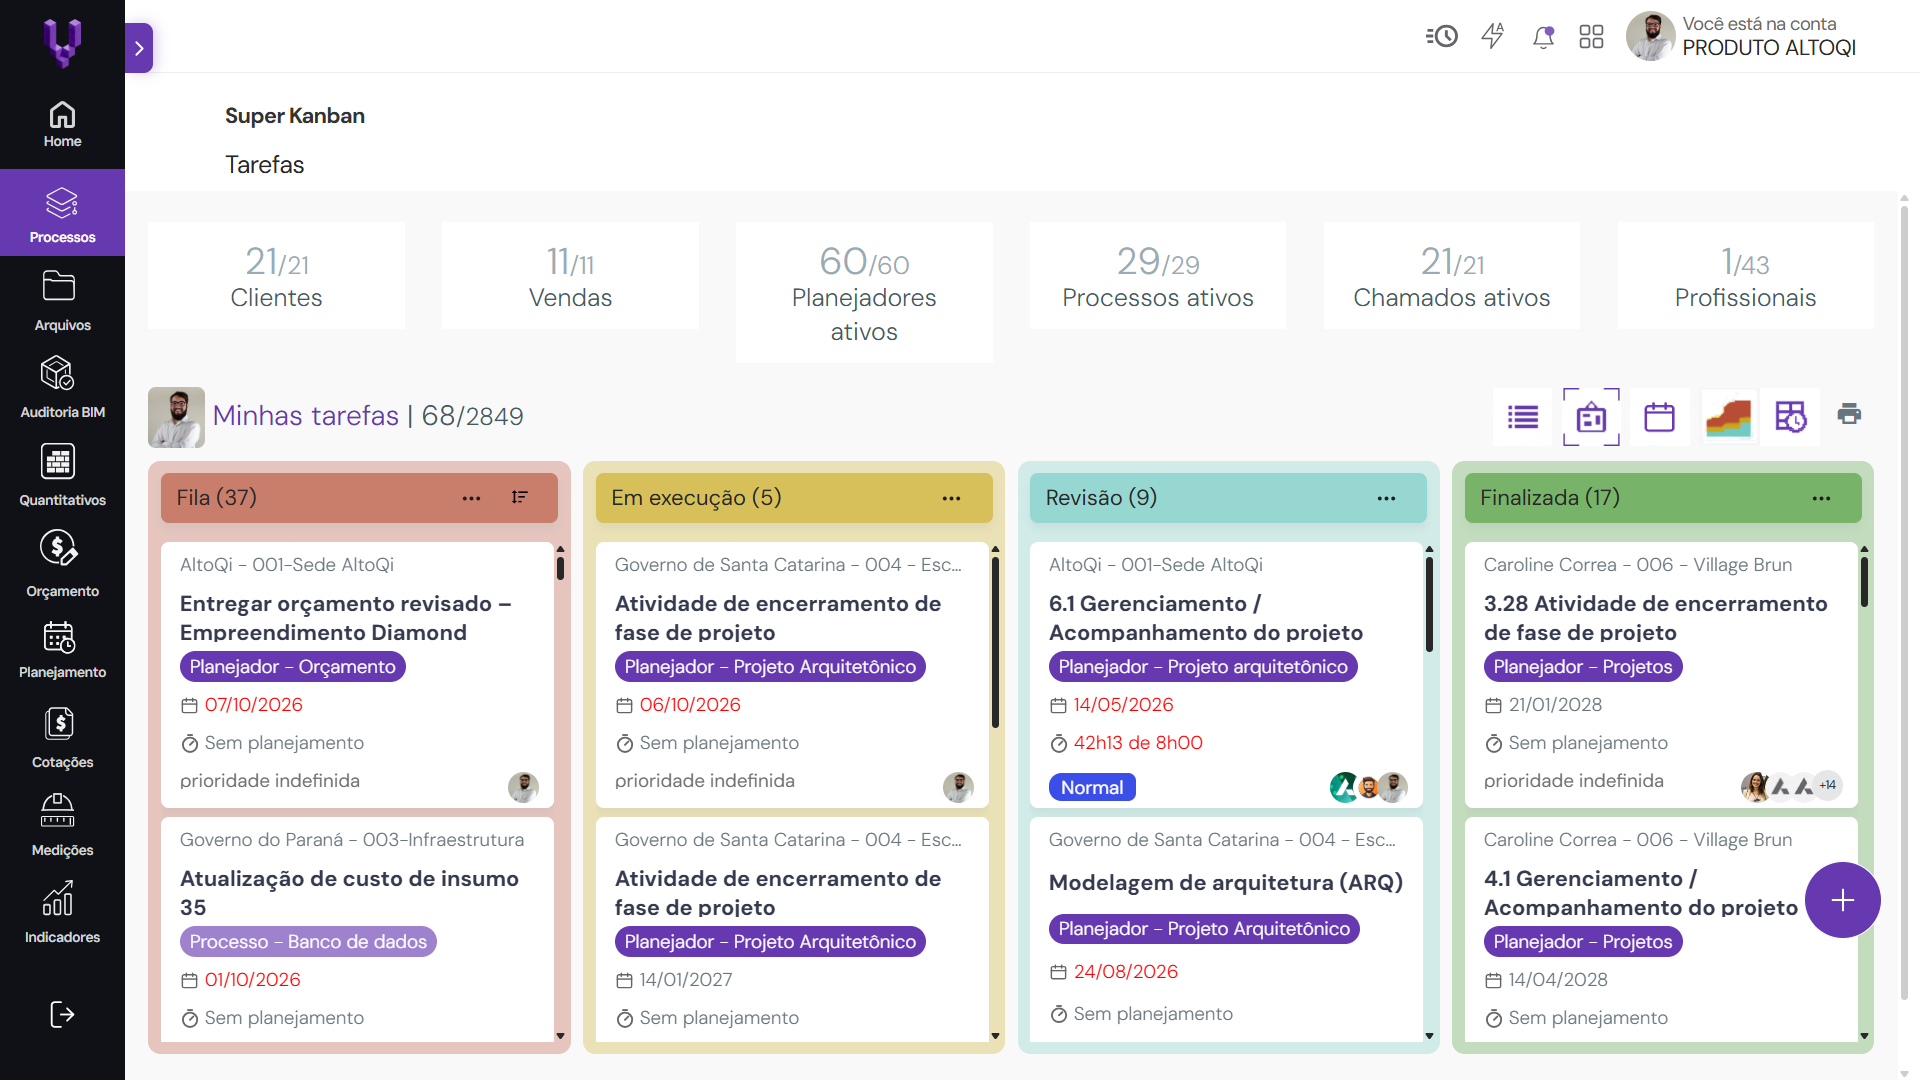This screenshot has width=1920, height=1080.
Task: Click the Em execução column scrollbar
Action: tap(995, 642)
